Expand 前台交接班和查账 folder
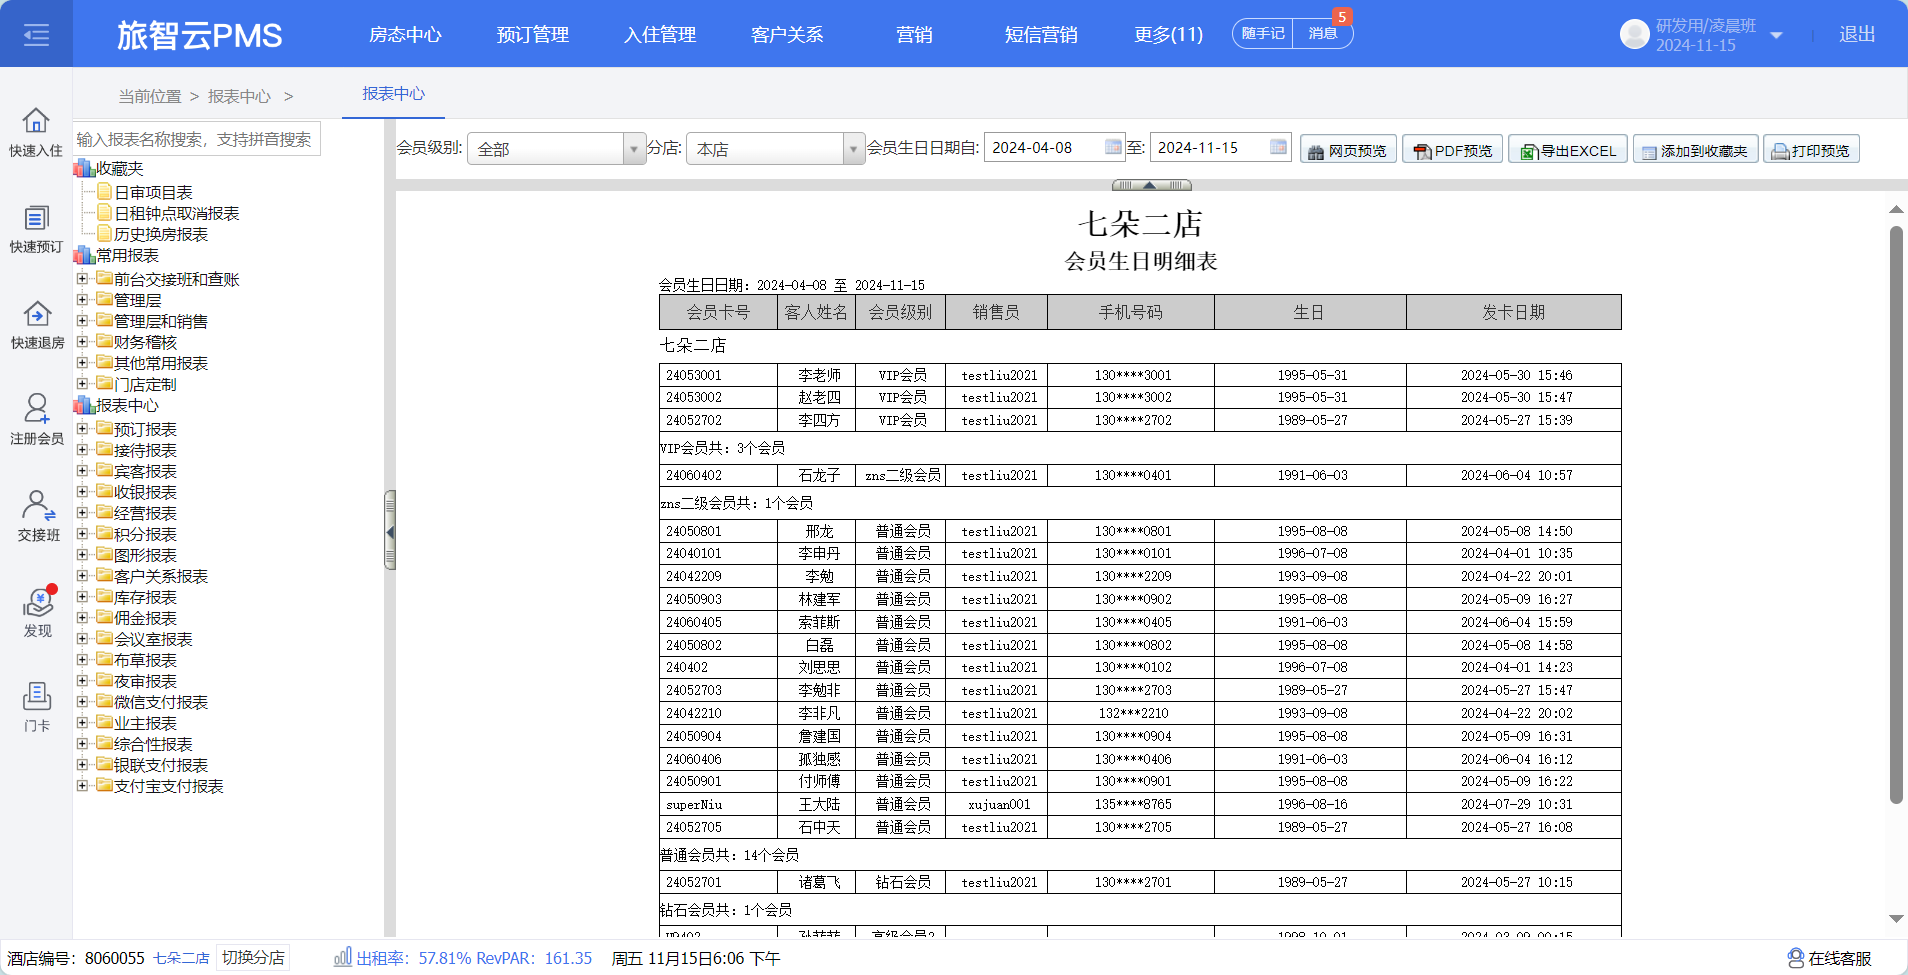This screenshot has height=975, width=1908. click(83, 279)
